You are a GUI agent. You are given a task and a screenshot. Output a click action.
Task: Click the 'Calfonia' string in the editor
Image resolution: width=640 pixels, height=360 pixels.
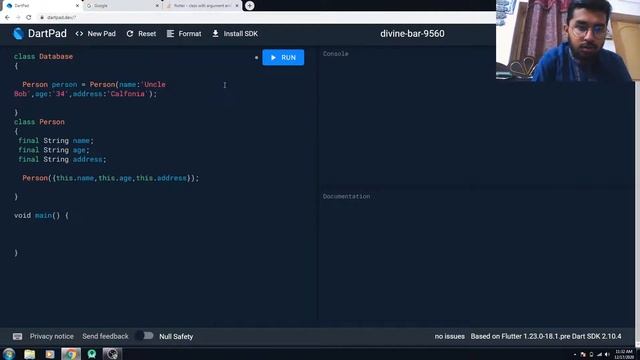click(127, 94)
